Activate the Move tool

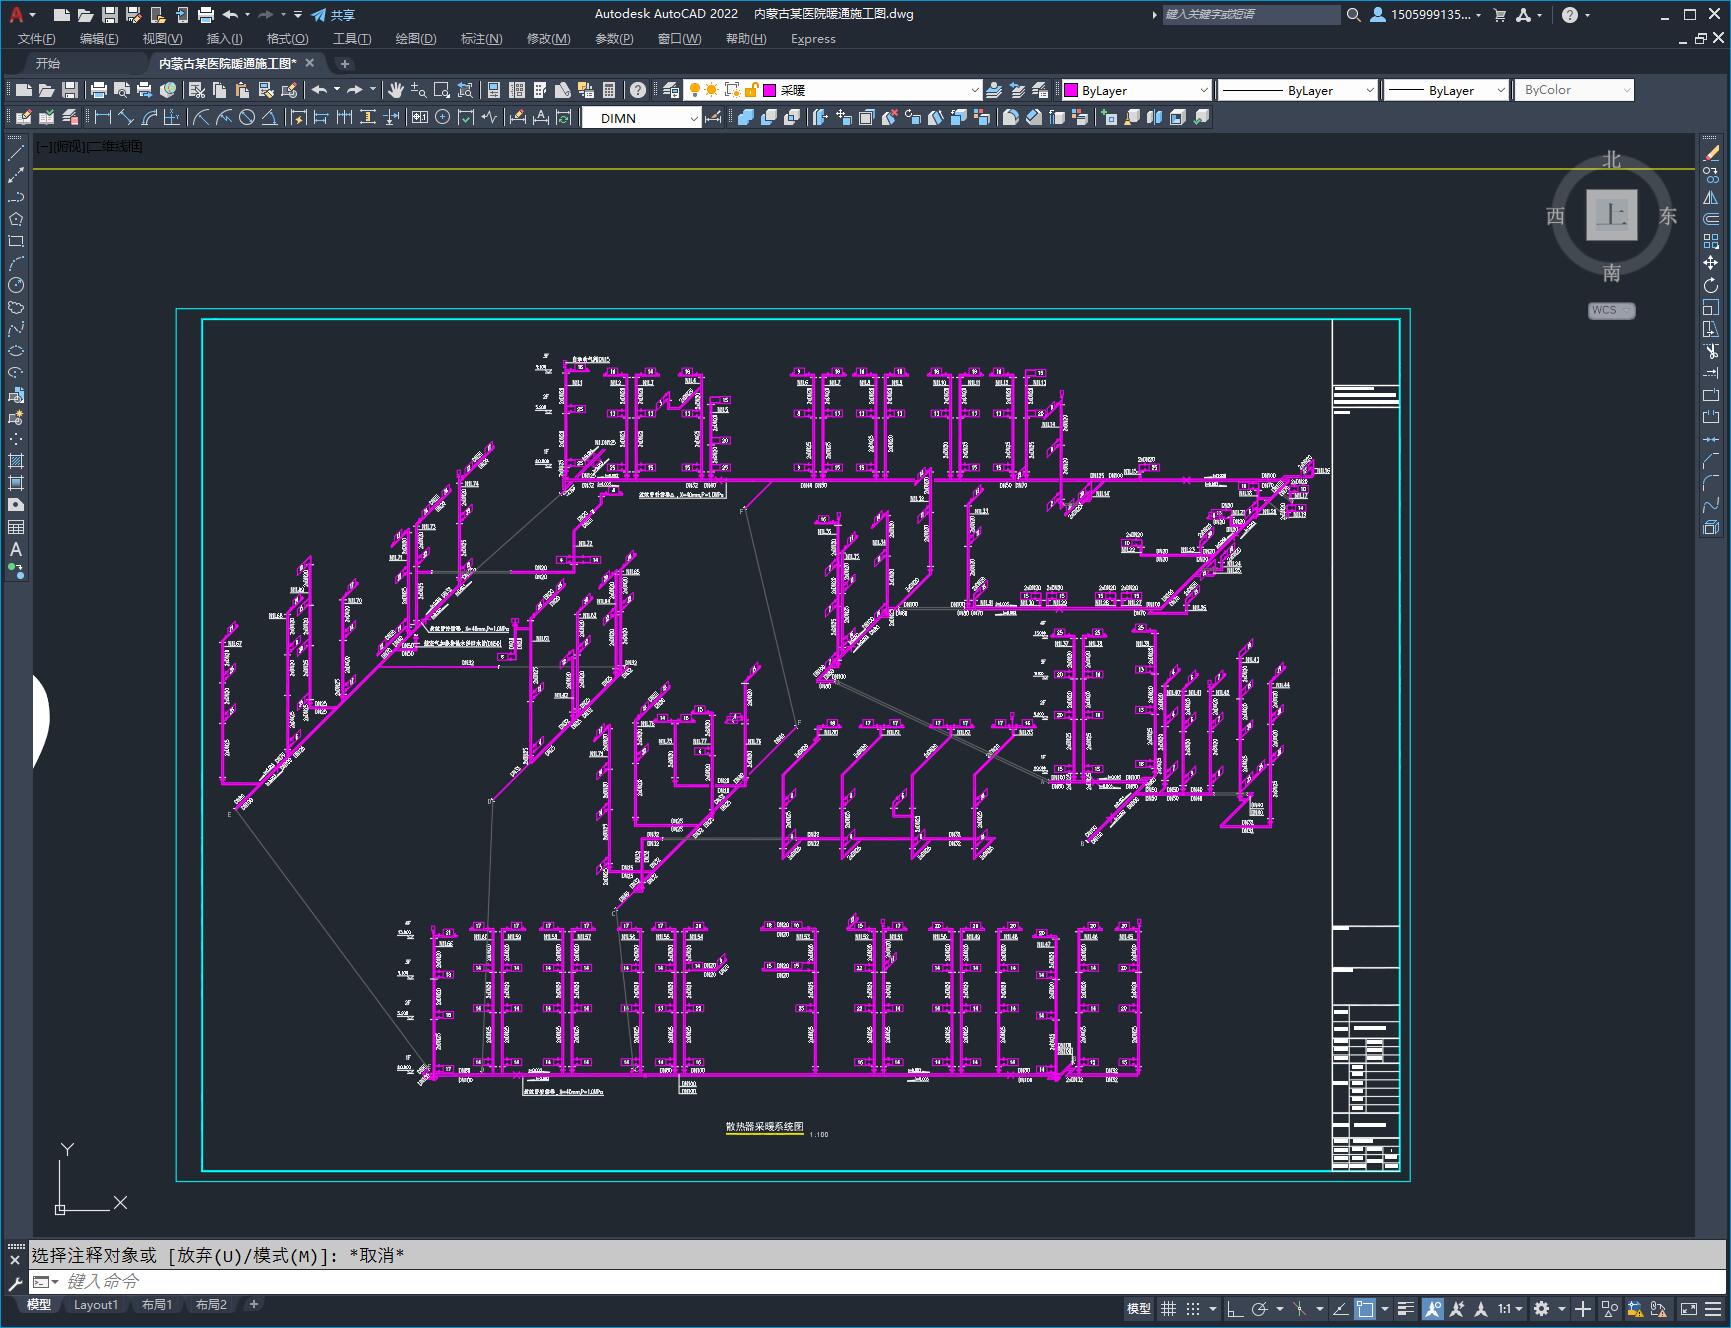click(x=1711, y=263)
